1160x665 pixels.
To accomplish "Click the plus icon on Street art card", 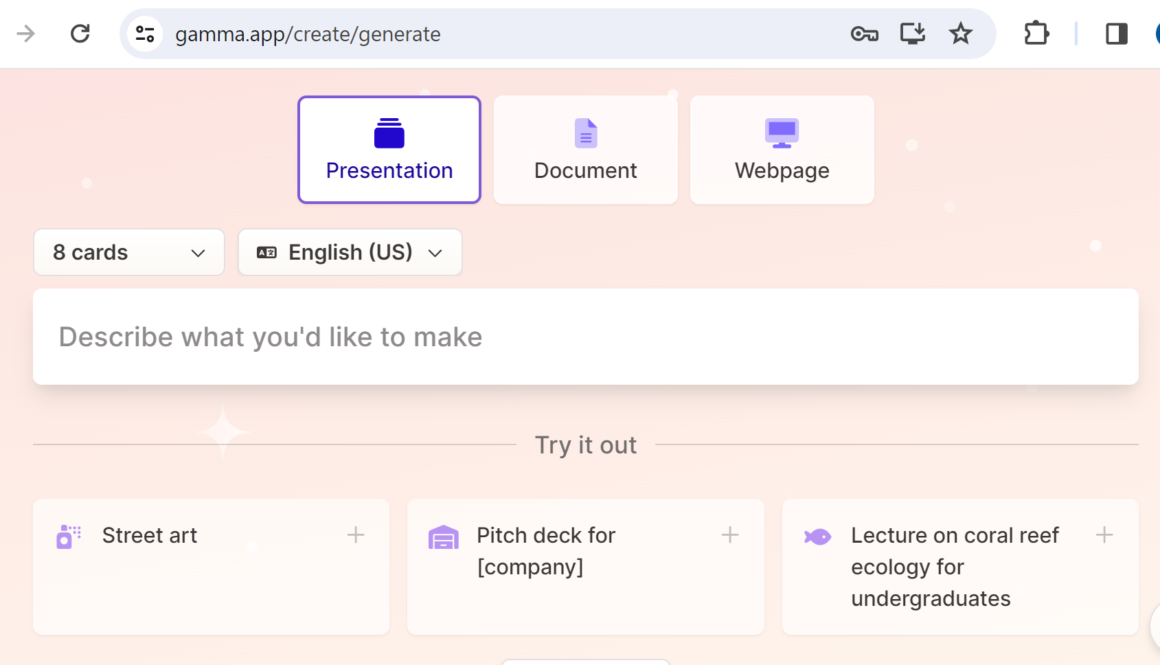I will coord(355,536).
